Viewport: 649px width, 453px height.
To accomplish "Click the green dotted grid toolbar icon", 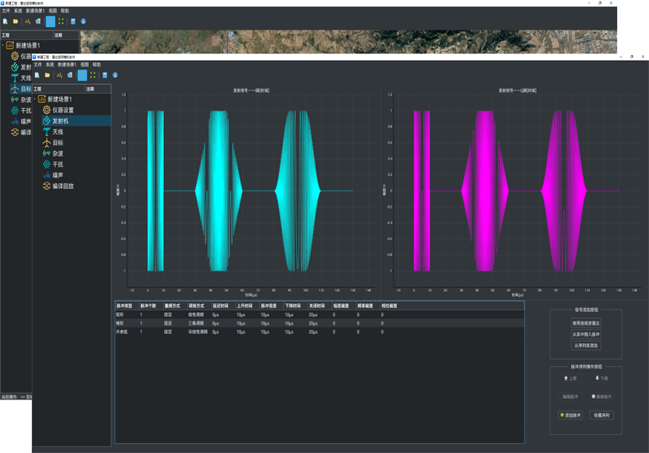I will point(93,75).
